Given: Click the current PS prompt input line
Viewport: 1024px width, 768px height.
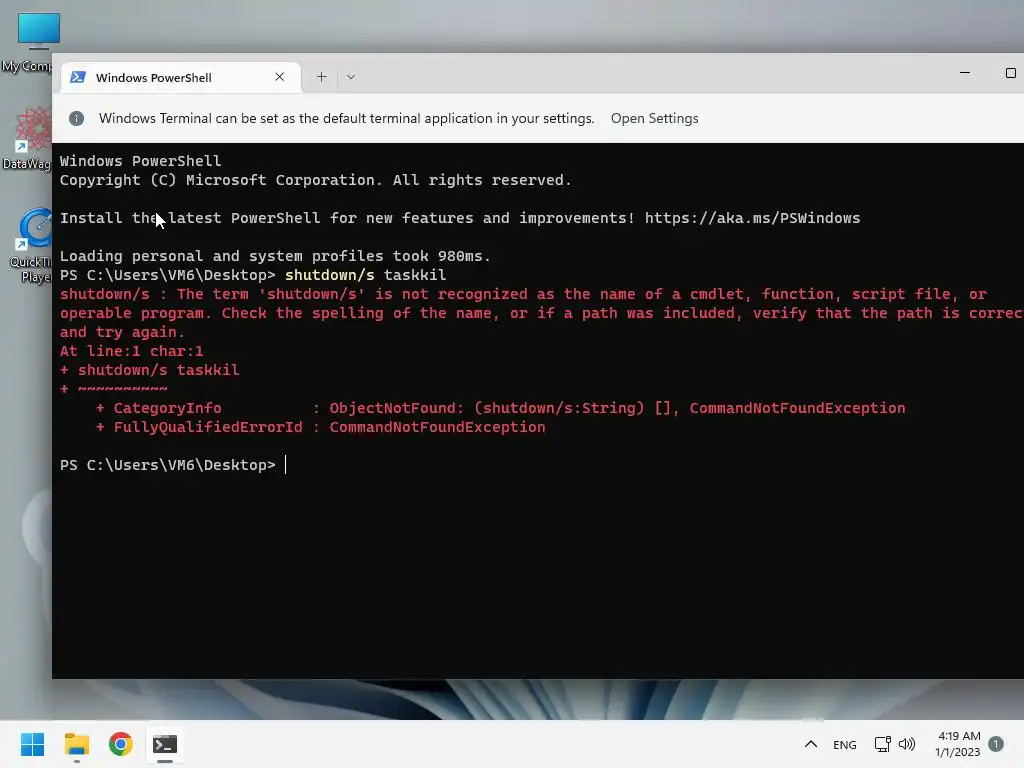Looking at the screenshot, I should click(173, 465).
